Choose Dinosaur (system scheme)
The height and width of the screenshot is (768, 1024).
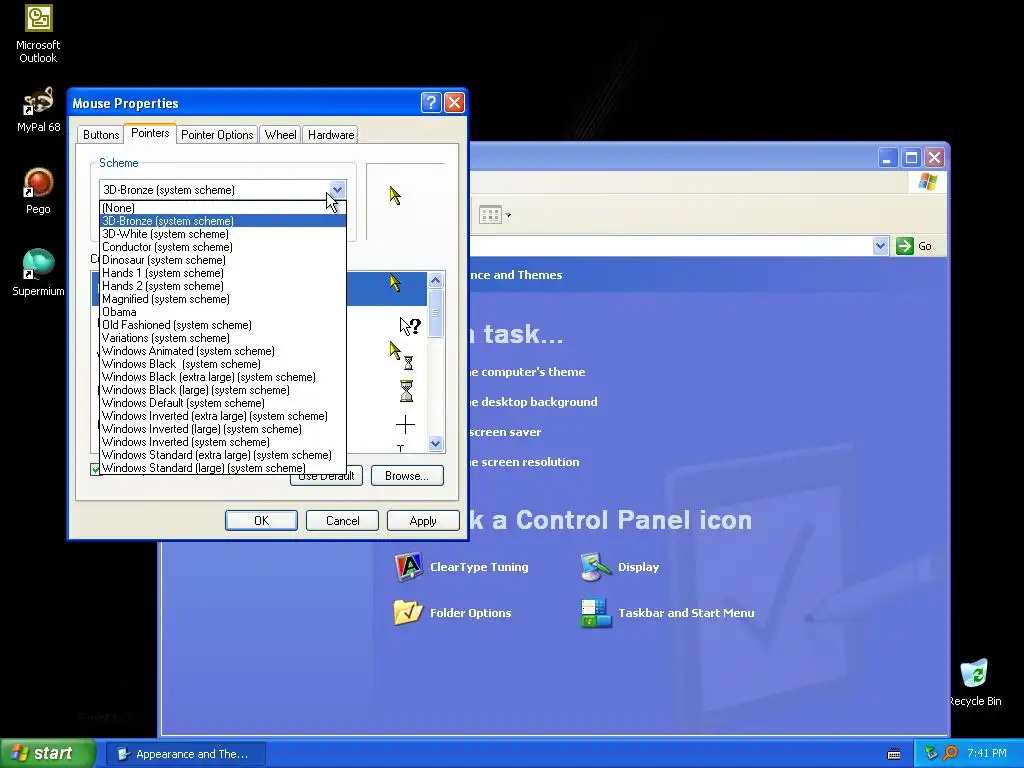pos(223,260)
